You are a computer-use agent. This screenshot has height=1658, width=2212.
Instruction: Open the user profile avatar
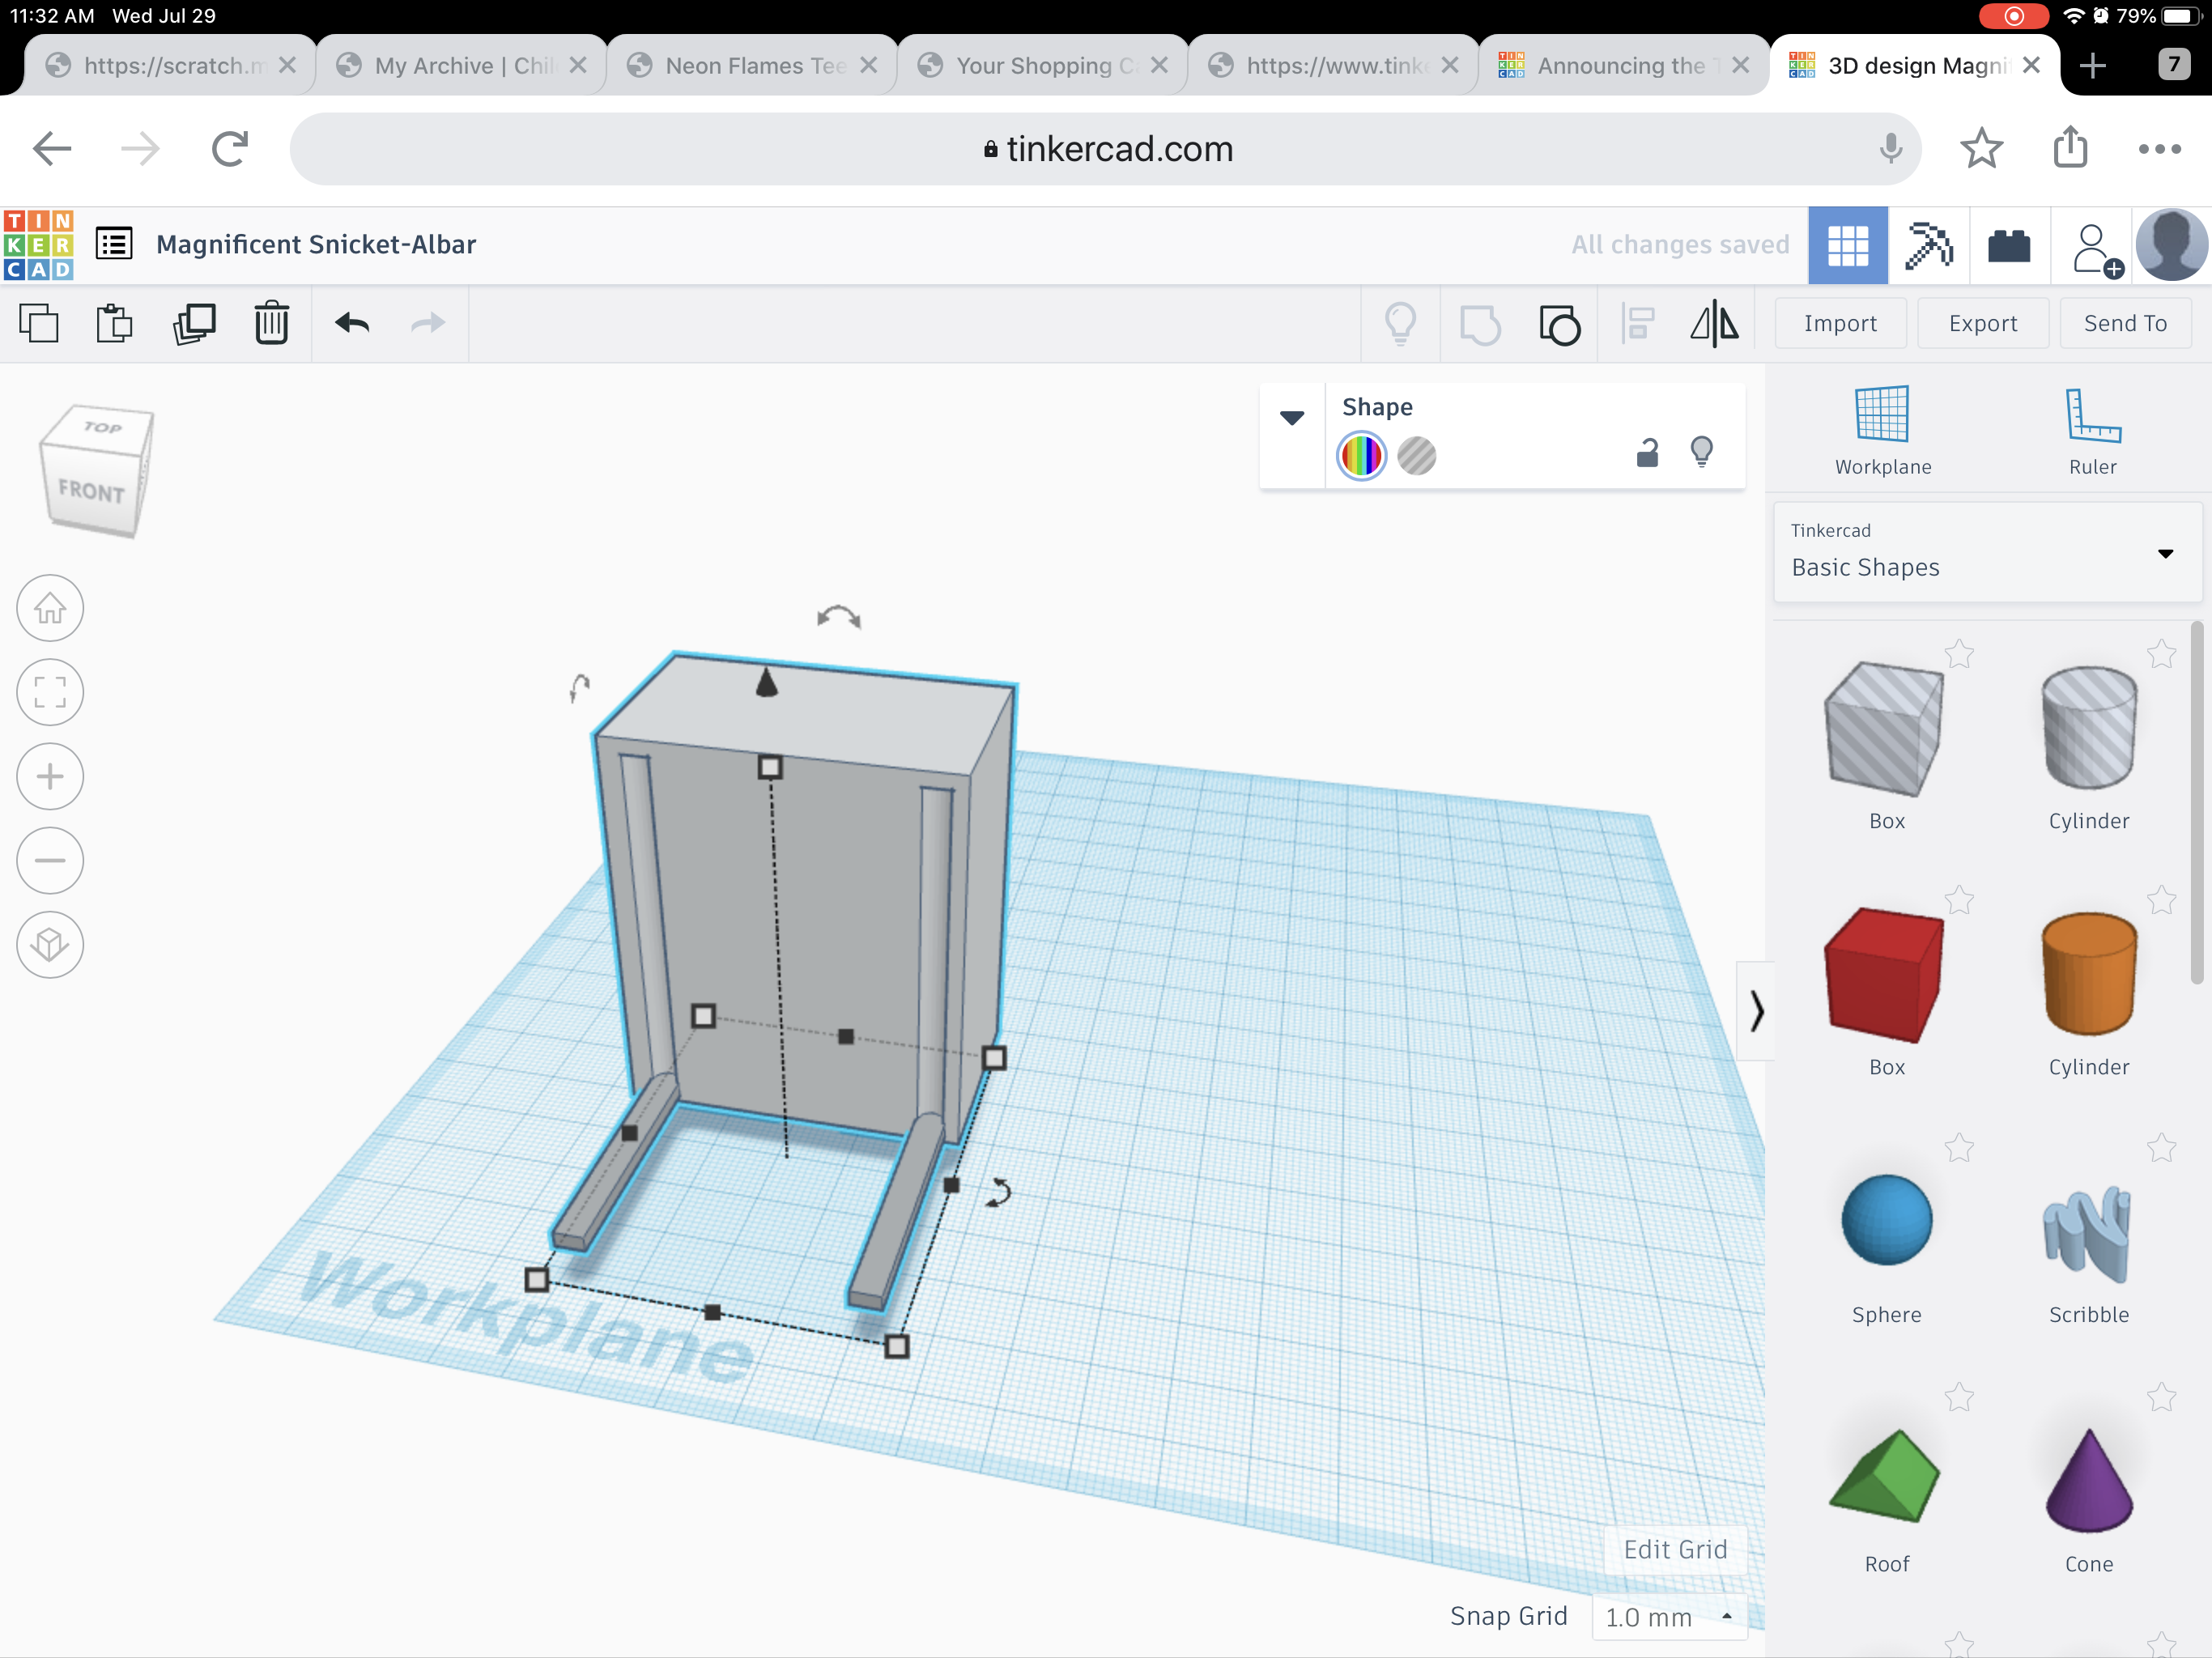coord(2172,245)
